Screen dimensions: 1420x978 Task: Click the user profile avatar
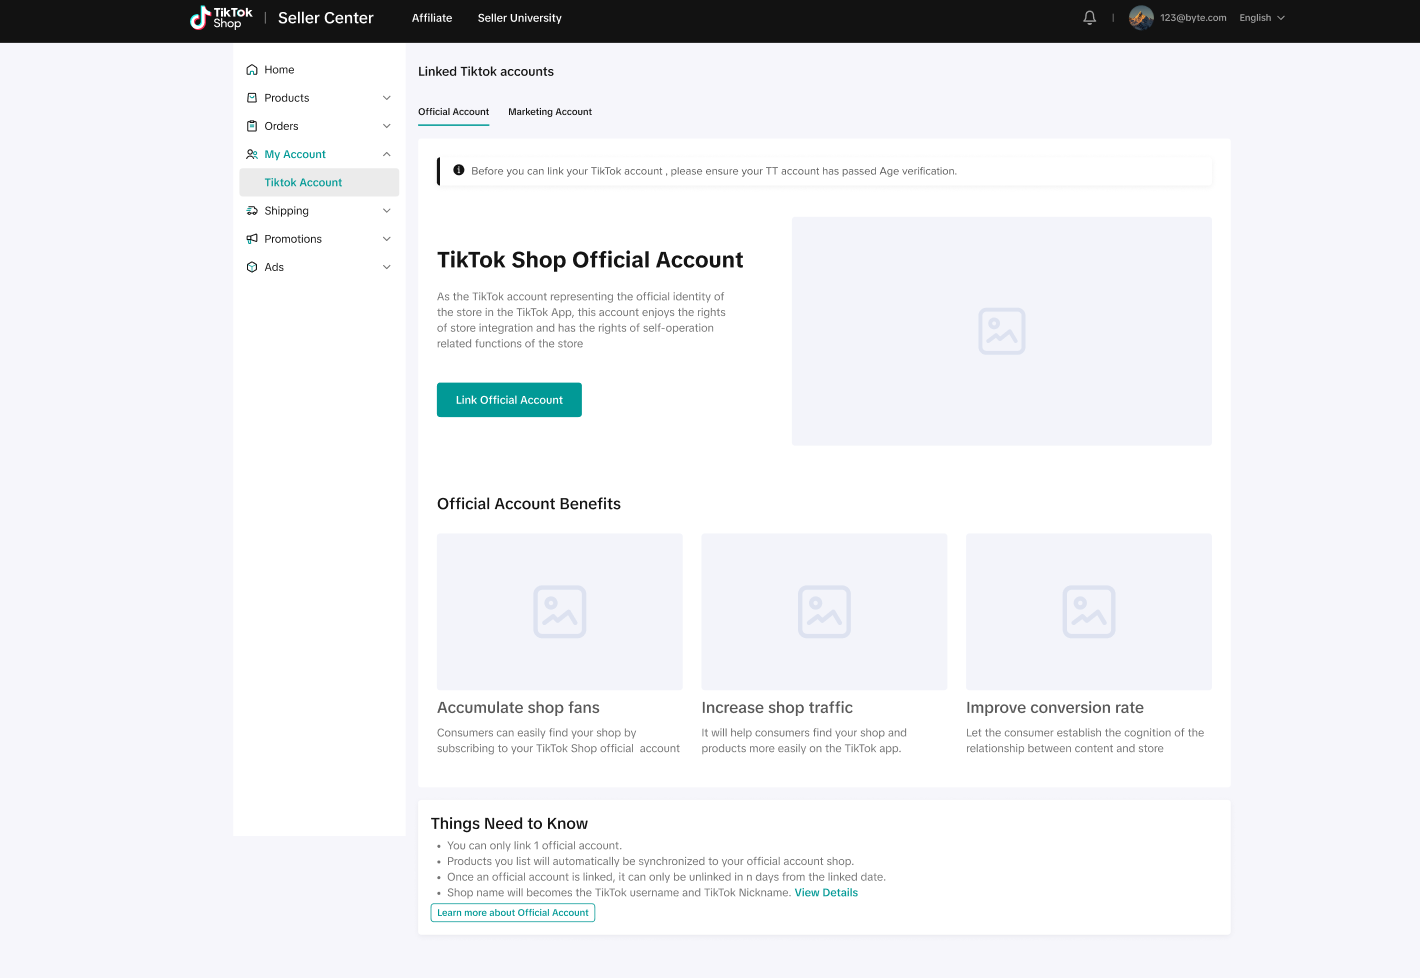point(1141,18)
